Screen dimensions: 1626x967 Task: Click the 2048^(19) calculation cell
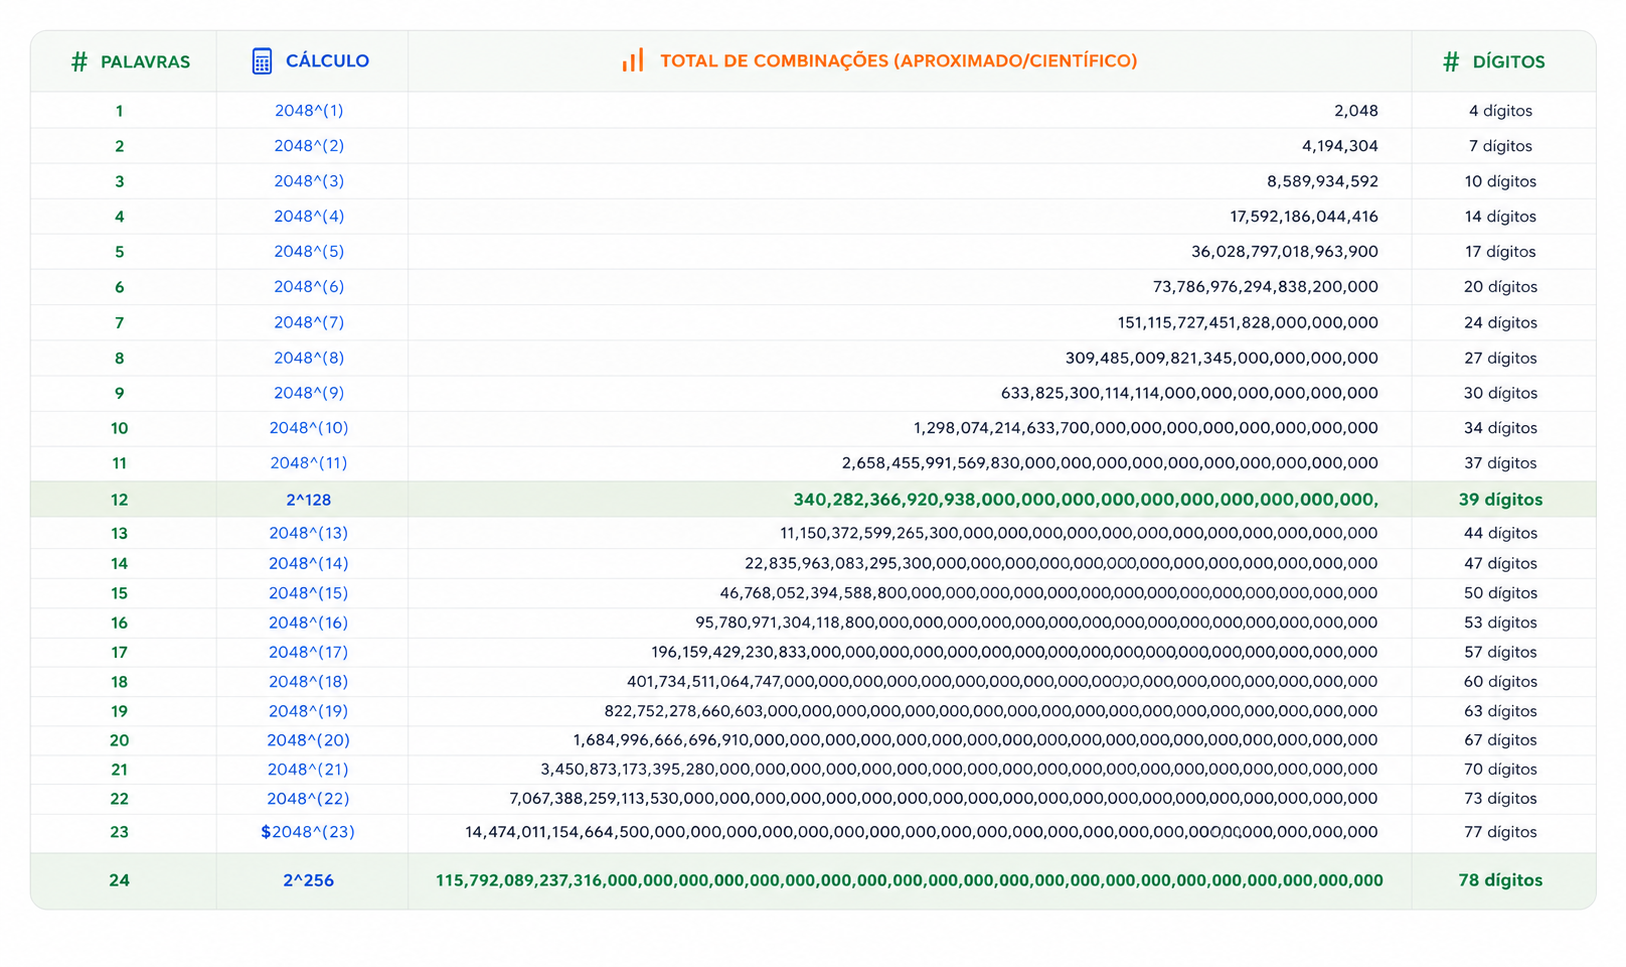[308, 711]
